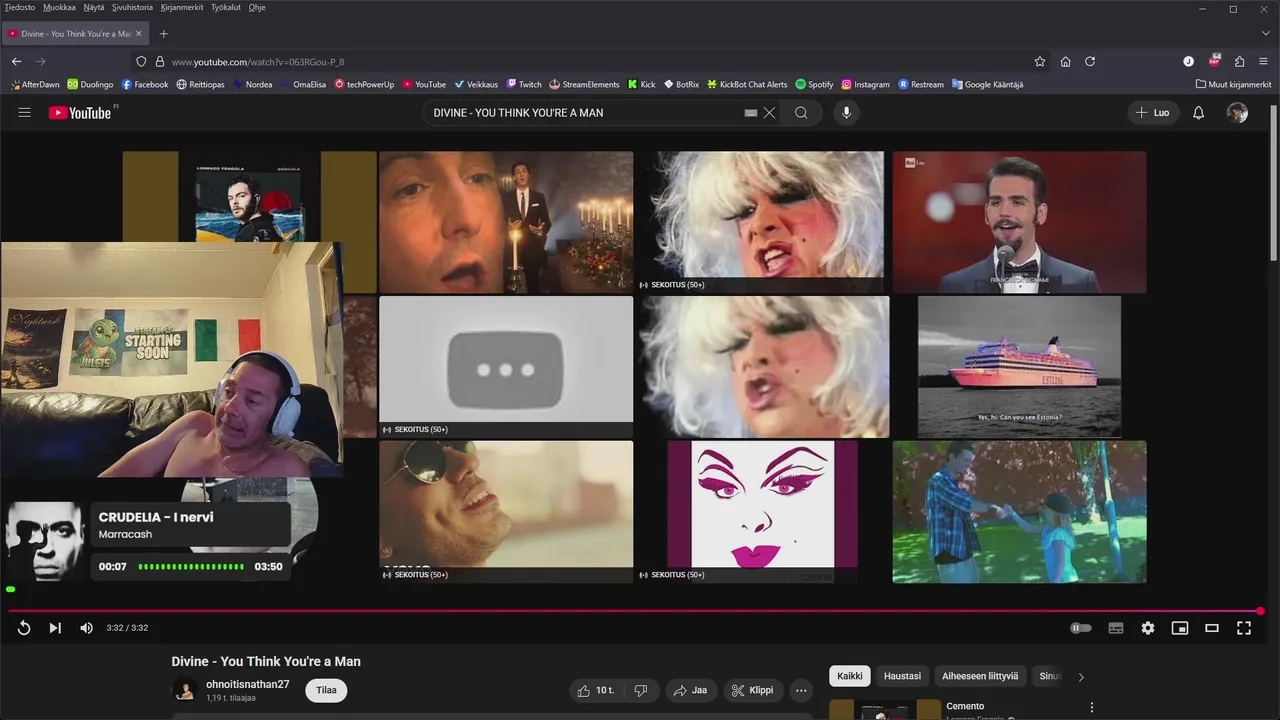The height and width of the screenshot is (720, 1280).
Task: Switch to miniplayer mode
Action: 1180,628
